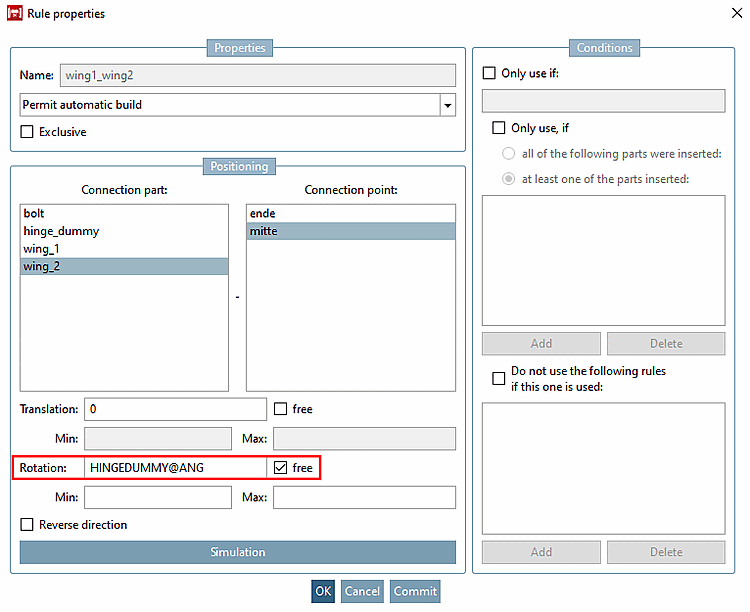
Task: Click Delete under the excluded rules list
Action: (666, 552)
